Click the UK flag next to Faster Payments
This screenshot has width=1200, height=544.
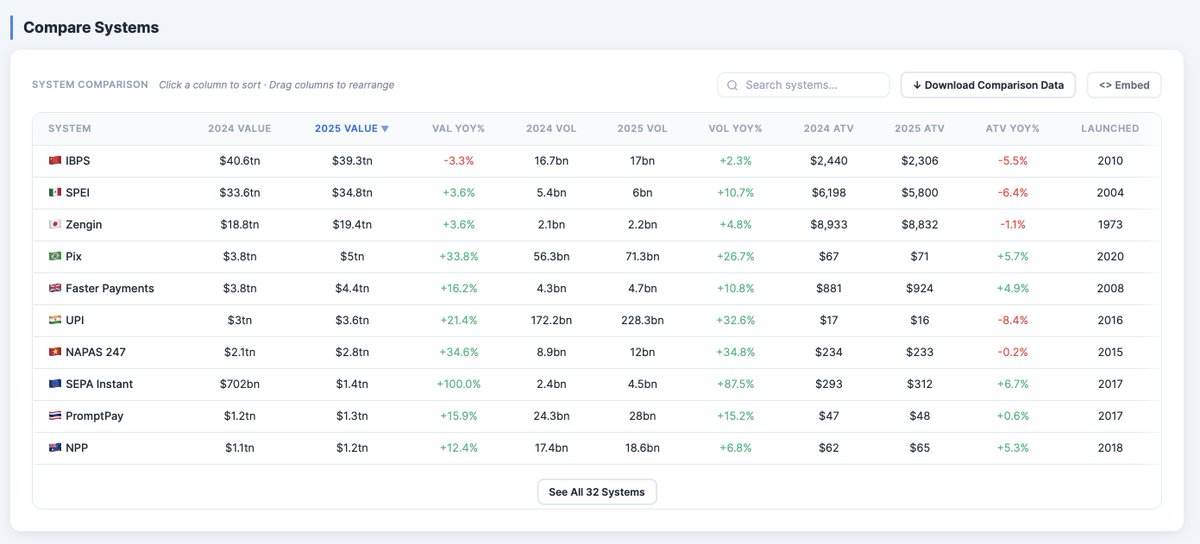(x=55, y=289)
